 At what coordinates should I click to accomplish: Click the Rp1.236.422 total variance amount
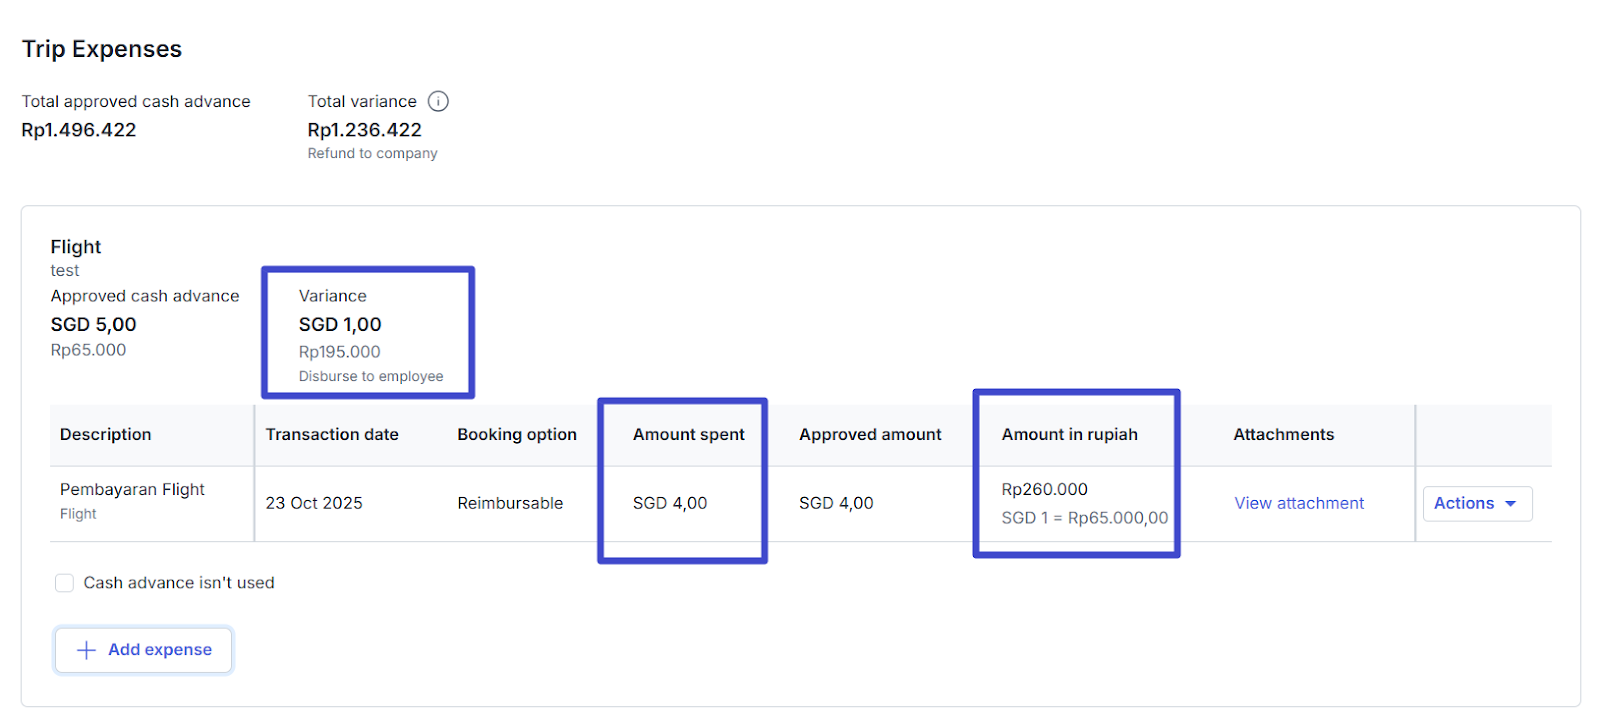[364, 130]
